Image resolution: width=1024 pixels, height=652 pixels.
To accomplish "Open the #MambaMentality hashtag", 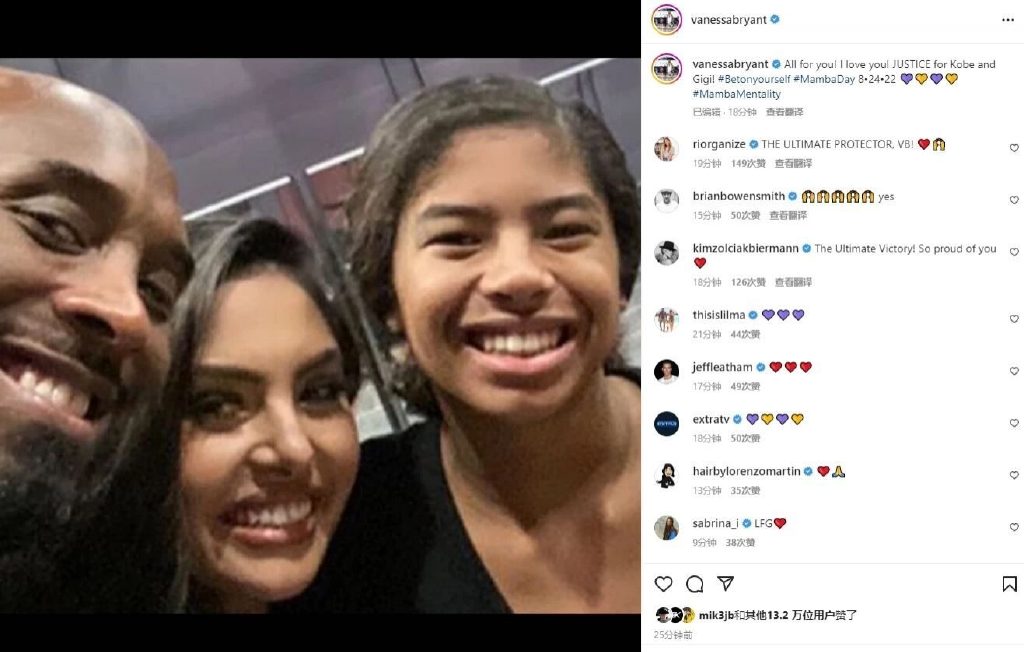I will [737, 94].
